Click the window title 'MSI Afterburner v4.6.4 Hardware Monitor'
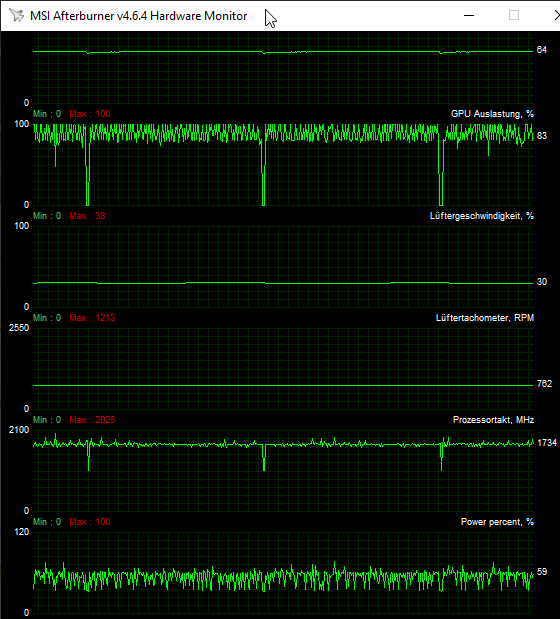 point(139,16)
